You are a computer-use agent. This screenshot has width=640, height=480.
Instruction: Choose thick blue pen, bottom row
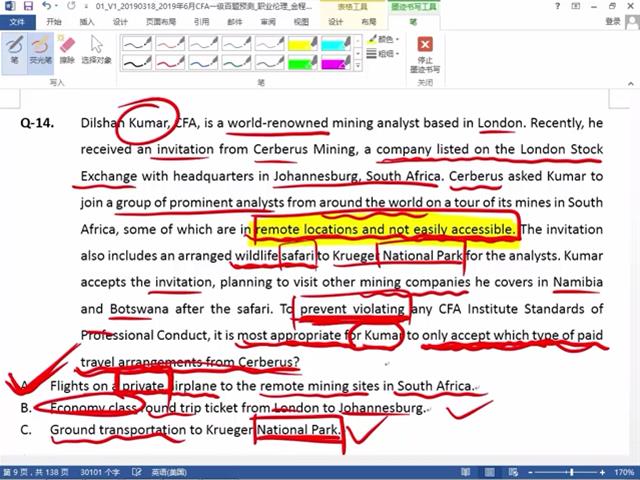(x=203, y=62)
